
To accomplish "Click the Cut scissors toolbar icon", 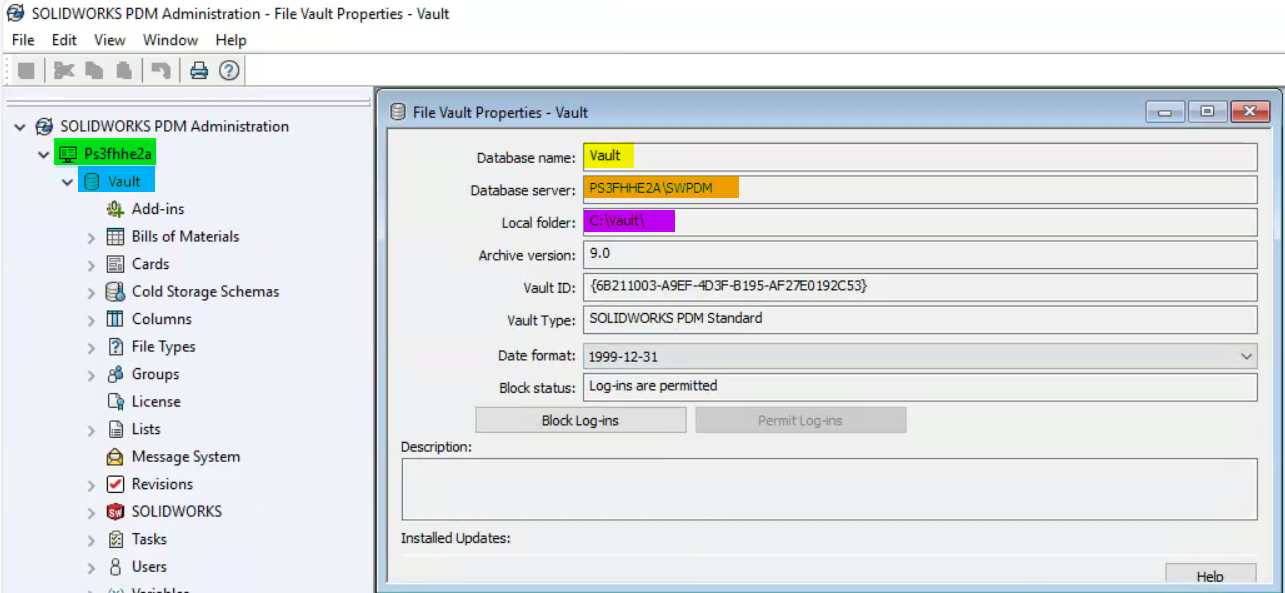I will pyautogui.click(x=64, y=71).
